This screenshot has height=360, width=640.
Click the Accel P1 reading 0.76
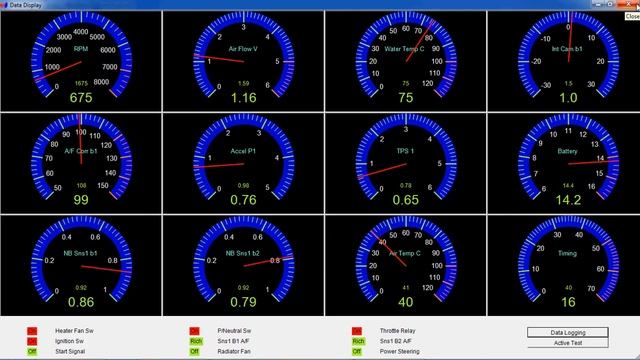243,200
